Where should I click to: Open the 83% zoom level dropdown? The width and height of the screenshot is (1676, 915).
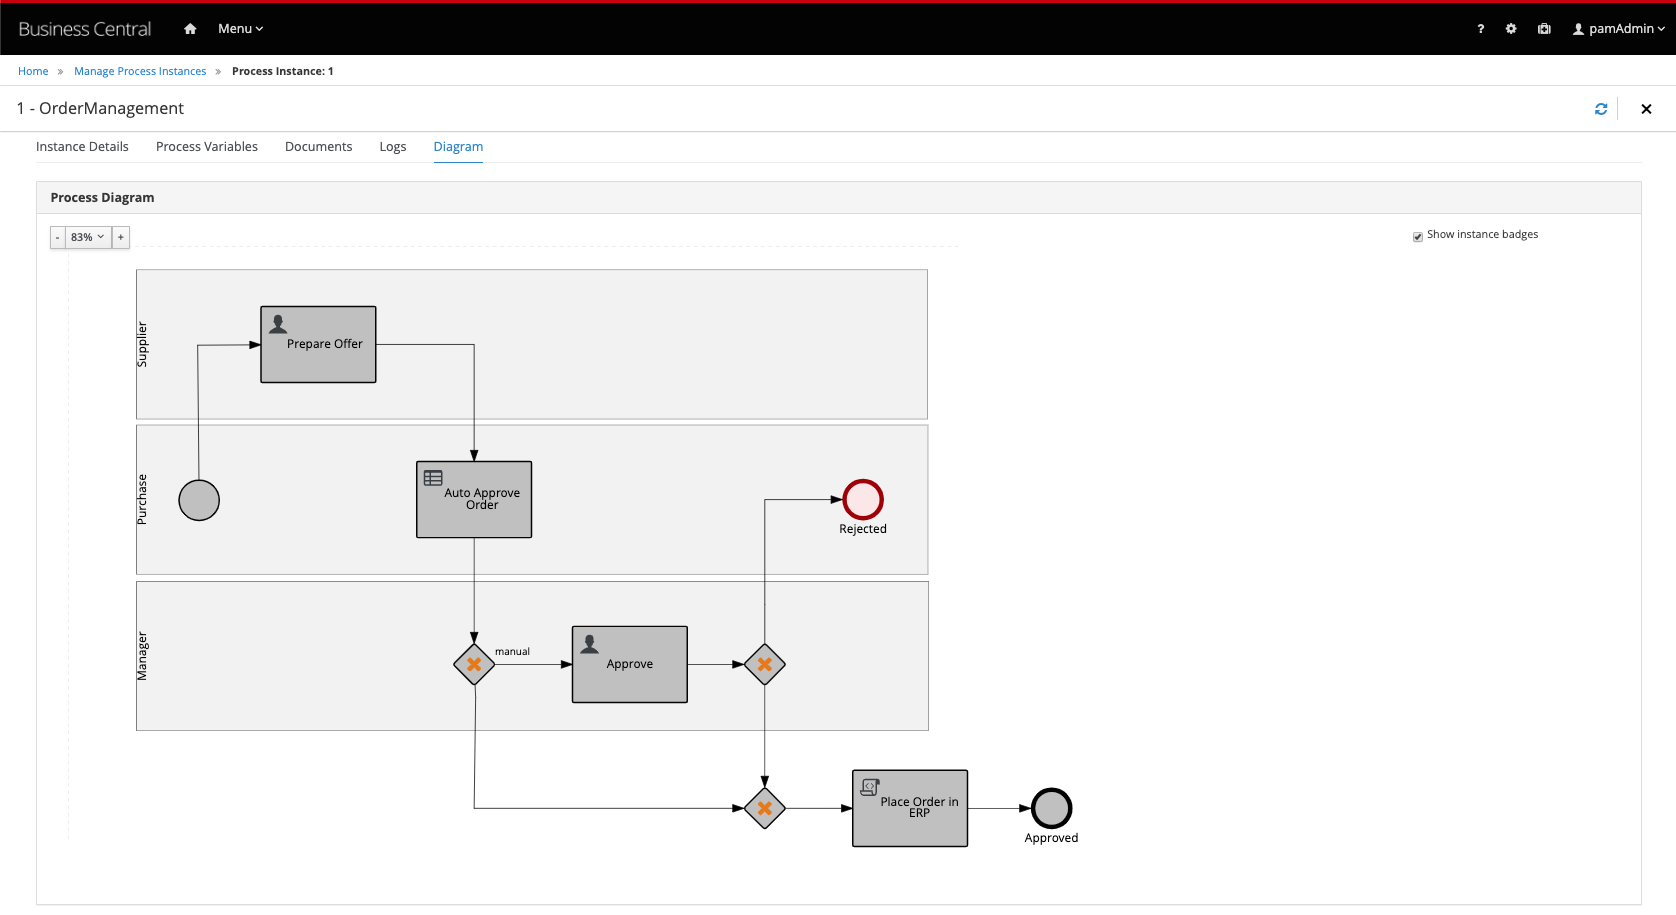point(88,237)
